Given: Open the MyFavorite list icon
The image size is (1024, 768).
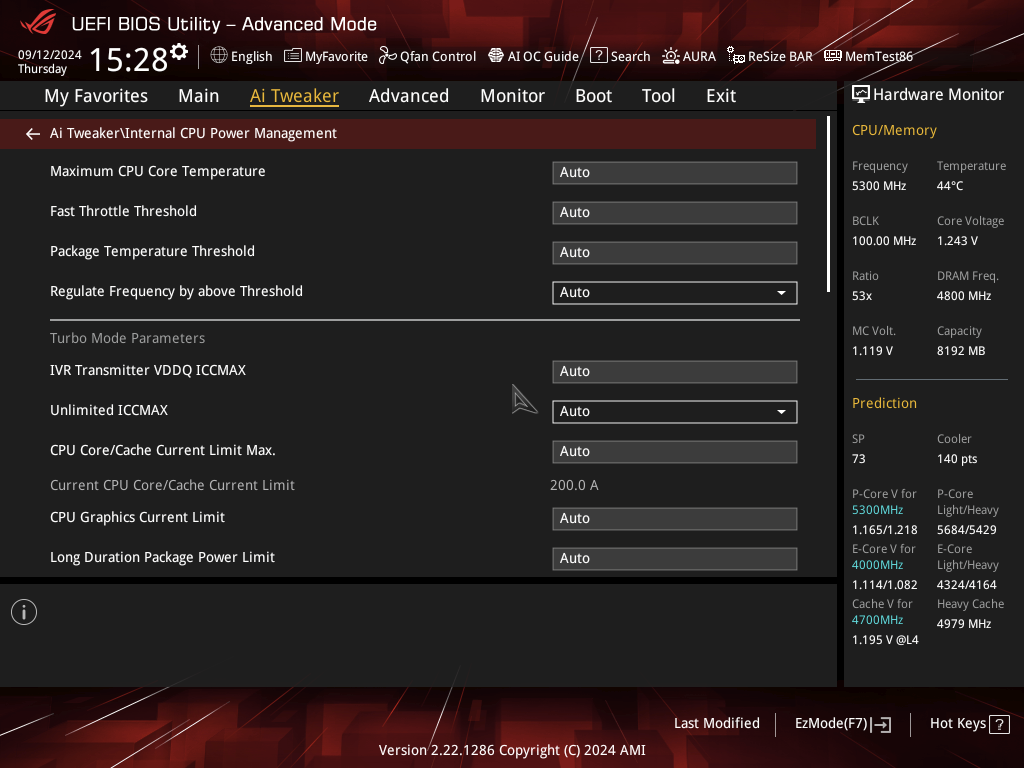Looking at the screenshot, I should coord(293,56).
